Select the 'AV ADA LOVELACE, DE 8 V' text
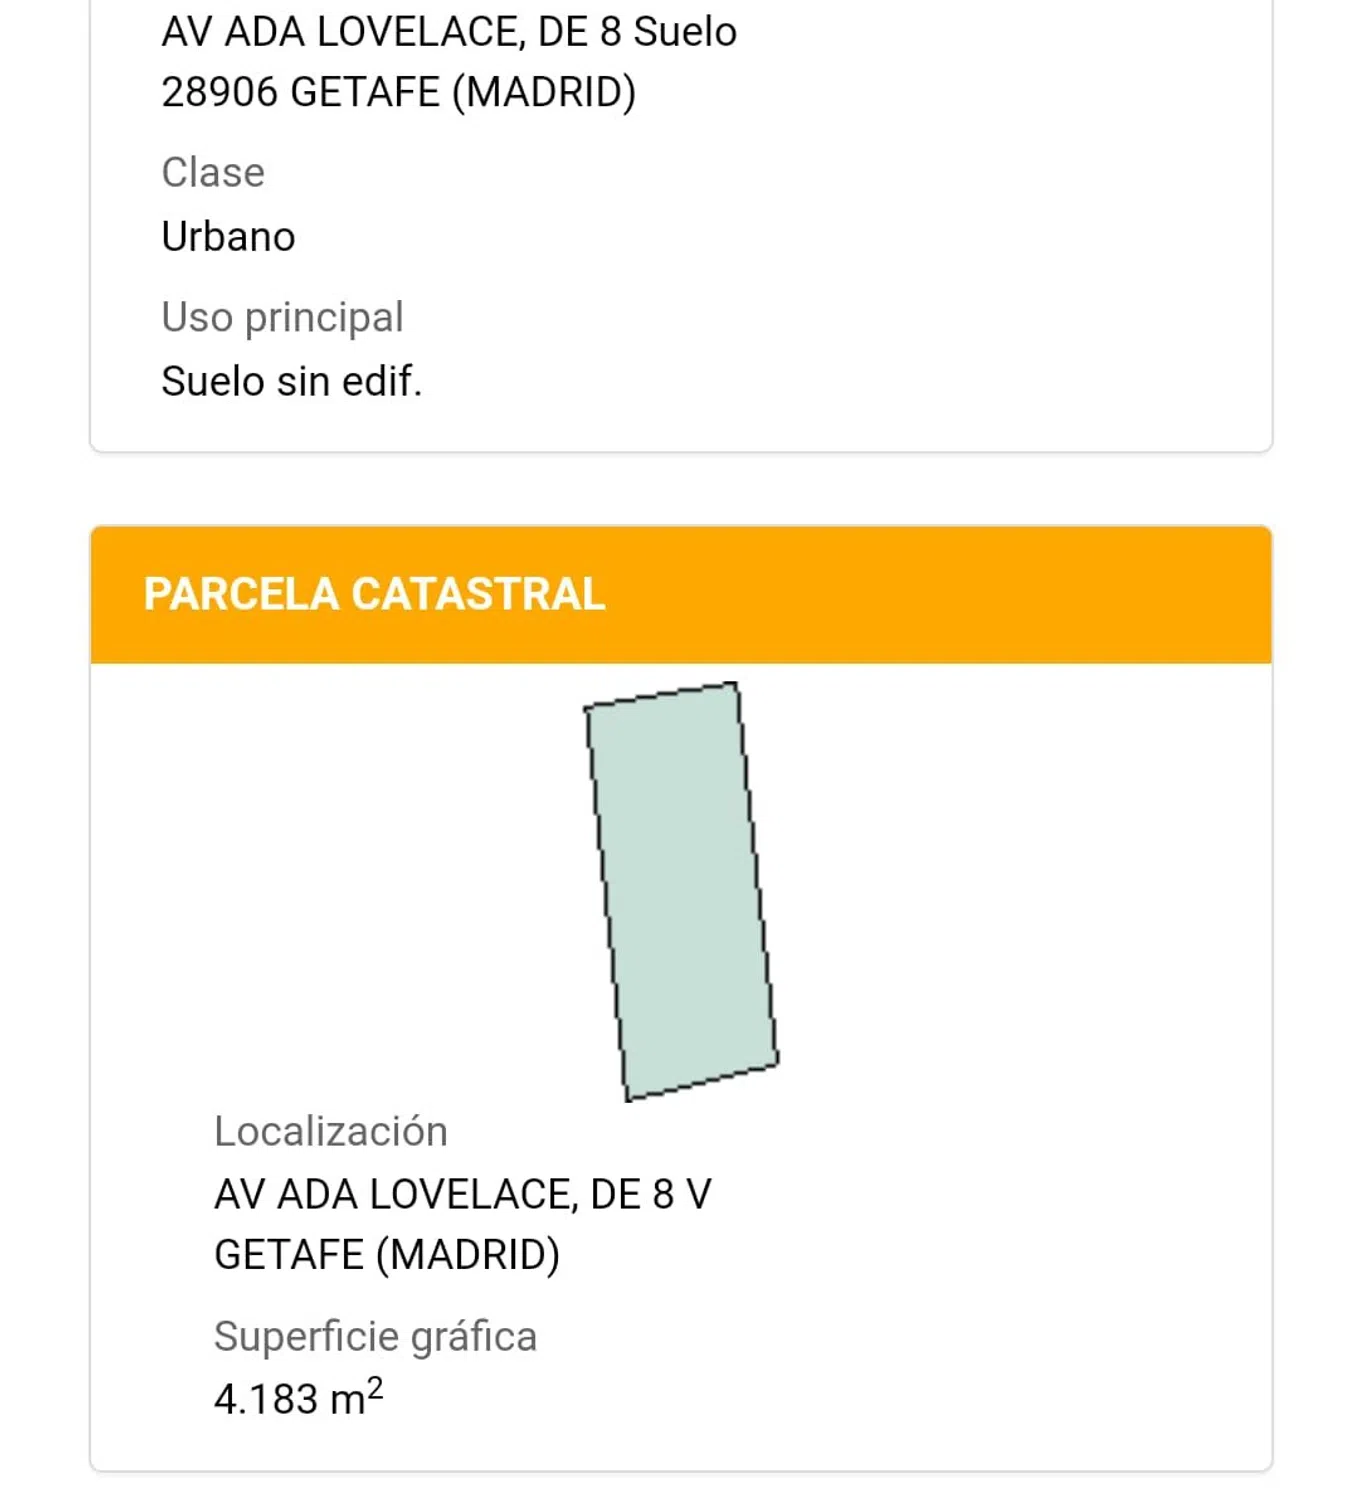1359x1500 pixels. point(462,1194)
